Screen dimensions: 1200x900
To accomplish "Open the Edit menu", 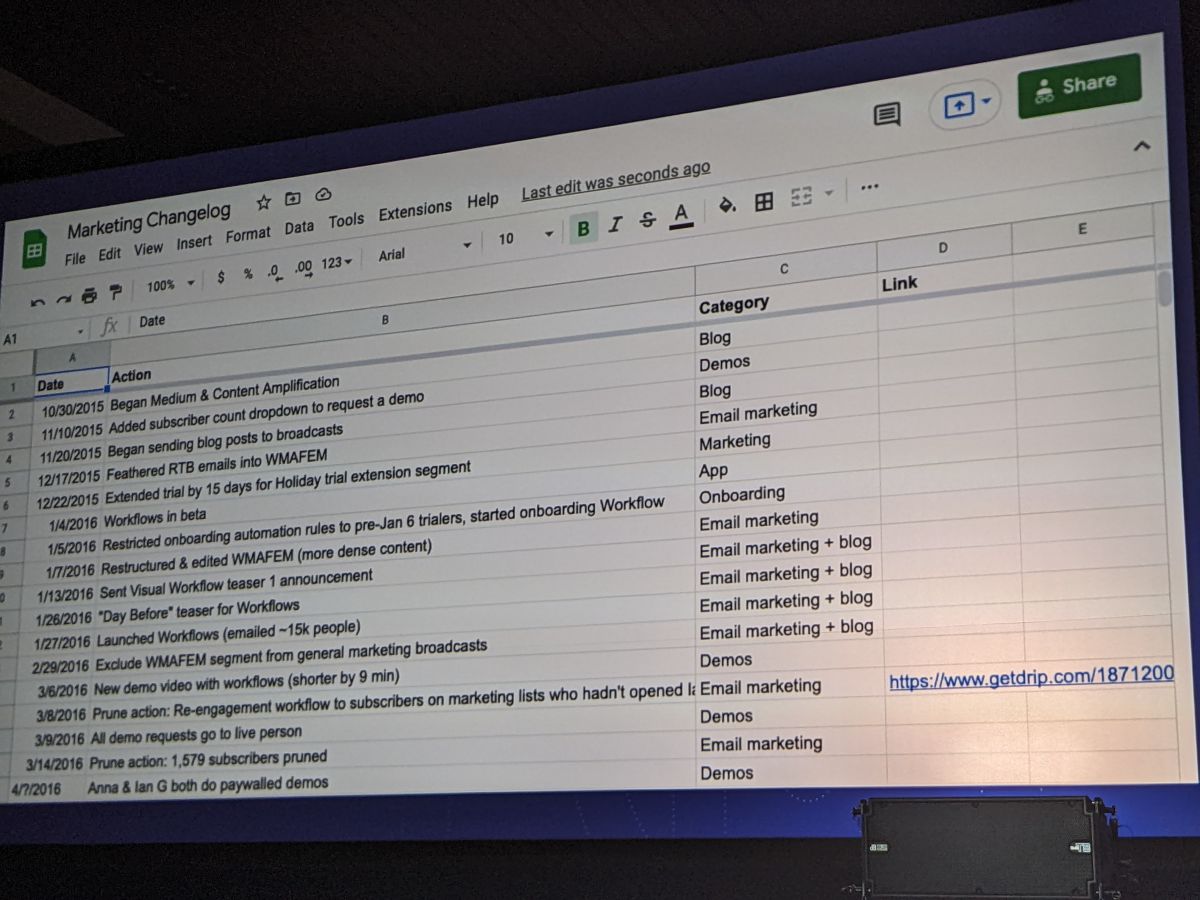I will [x=109, y=255].
